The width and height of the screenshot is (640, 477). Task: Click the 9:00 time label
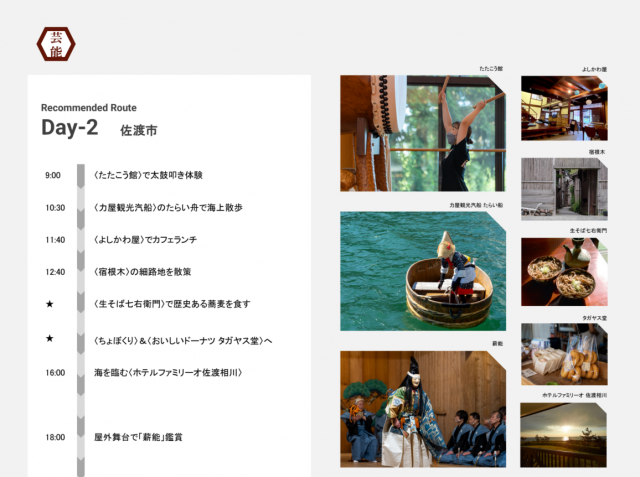click(53, 175)
